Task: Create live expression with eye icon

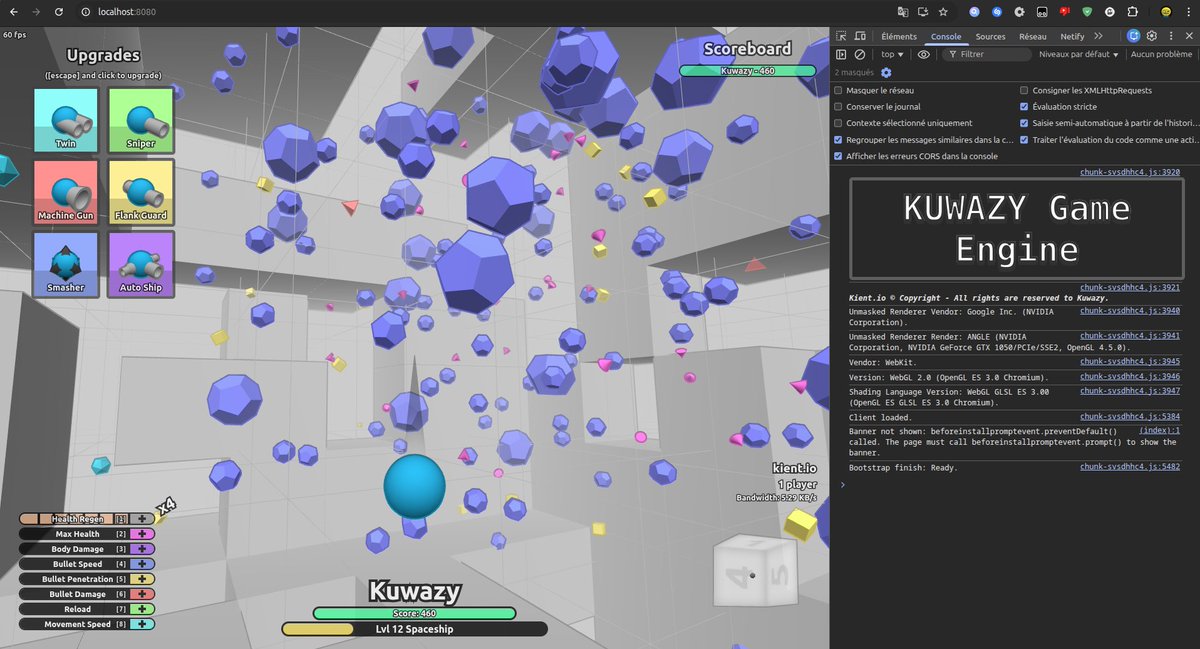Action: pos(923,54)
